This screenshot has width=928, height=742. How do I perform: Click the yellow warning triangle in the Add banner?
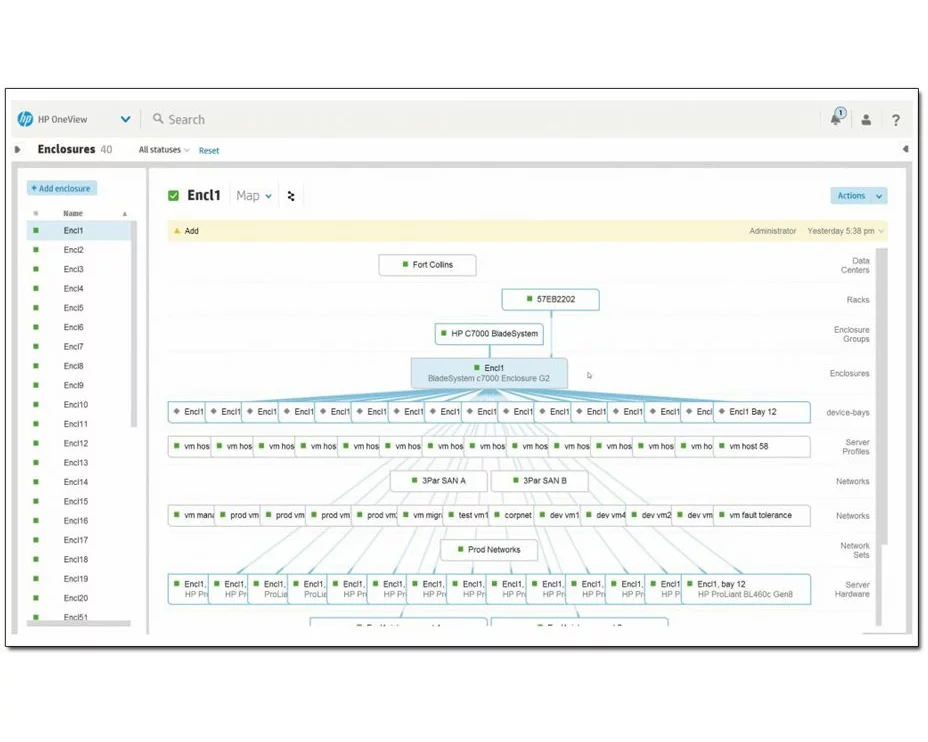pos(178,231)
